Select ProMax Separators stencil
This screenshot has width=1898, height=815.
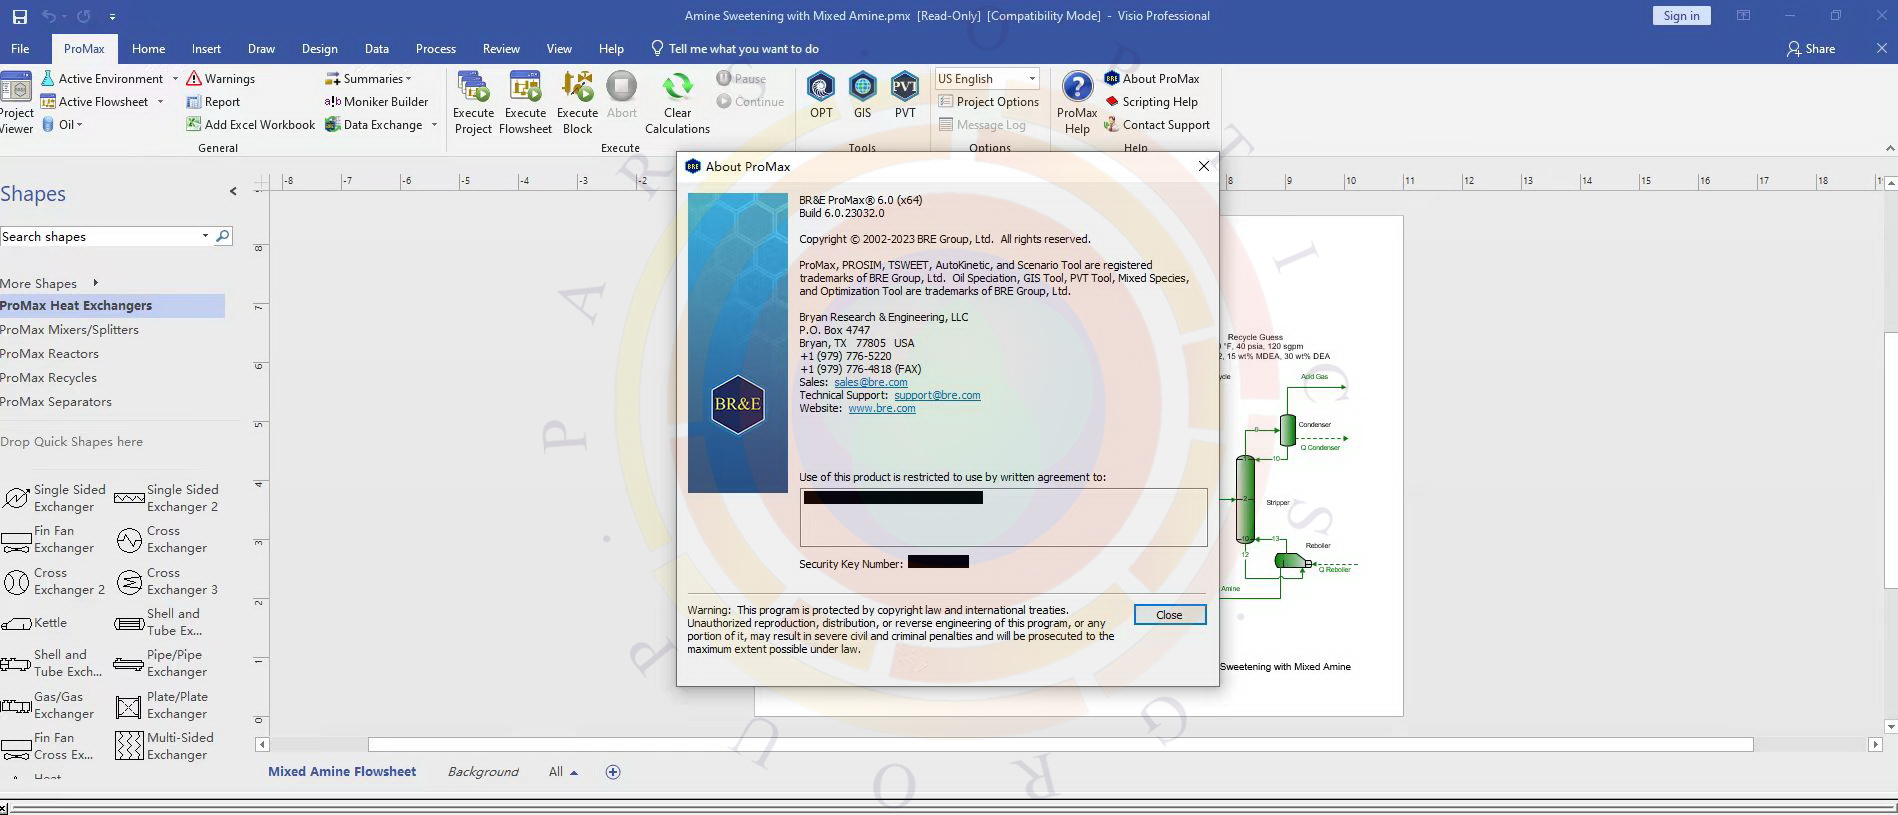tap(56, 401)
